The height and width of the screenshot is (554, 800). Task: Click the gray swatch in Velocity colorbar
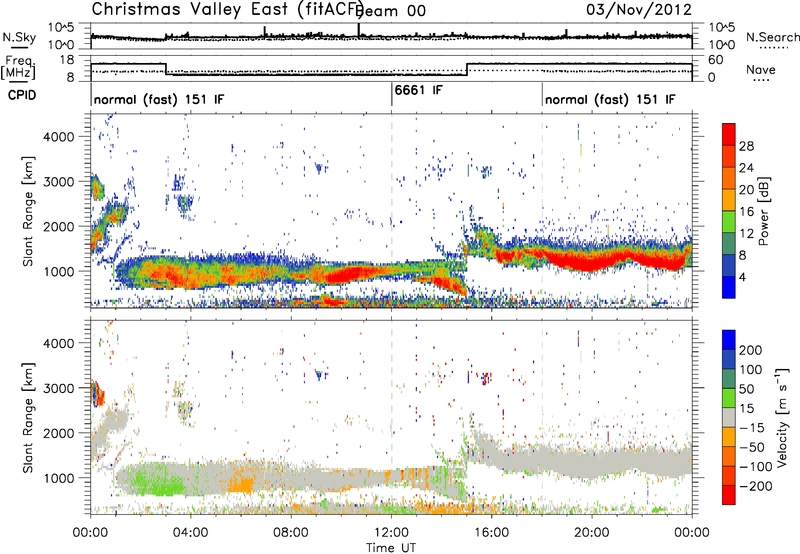pyautogui.click(x=729, y=417)
